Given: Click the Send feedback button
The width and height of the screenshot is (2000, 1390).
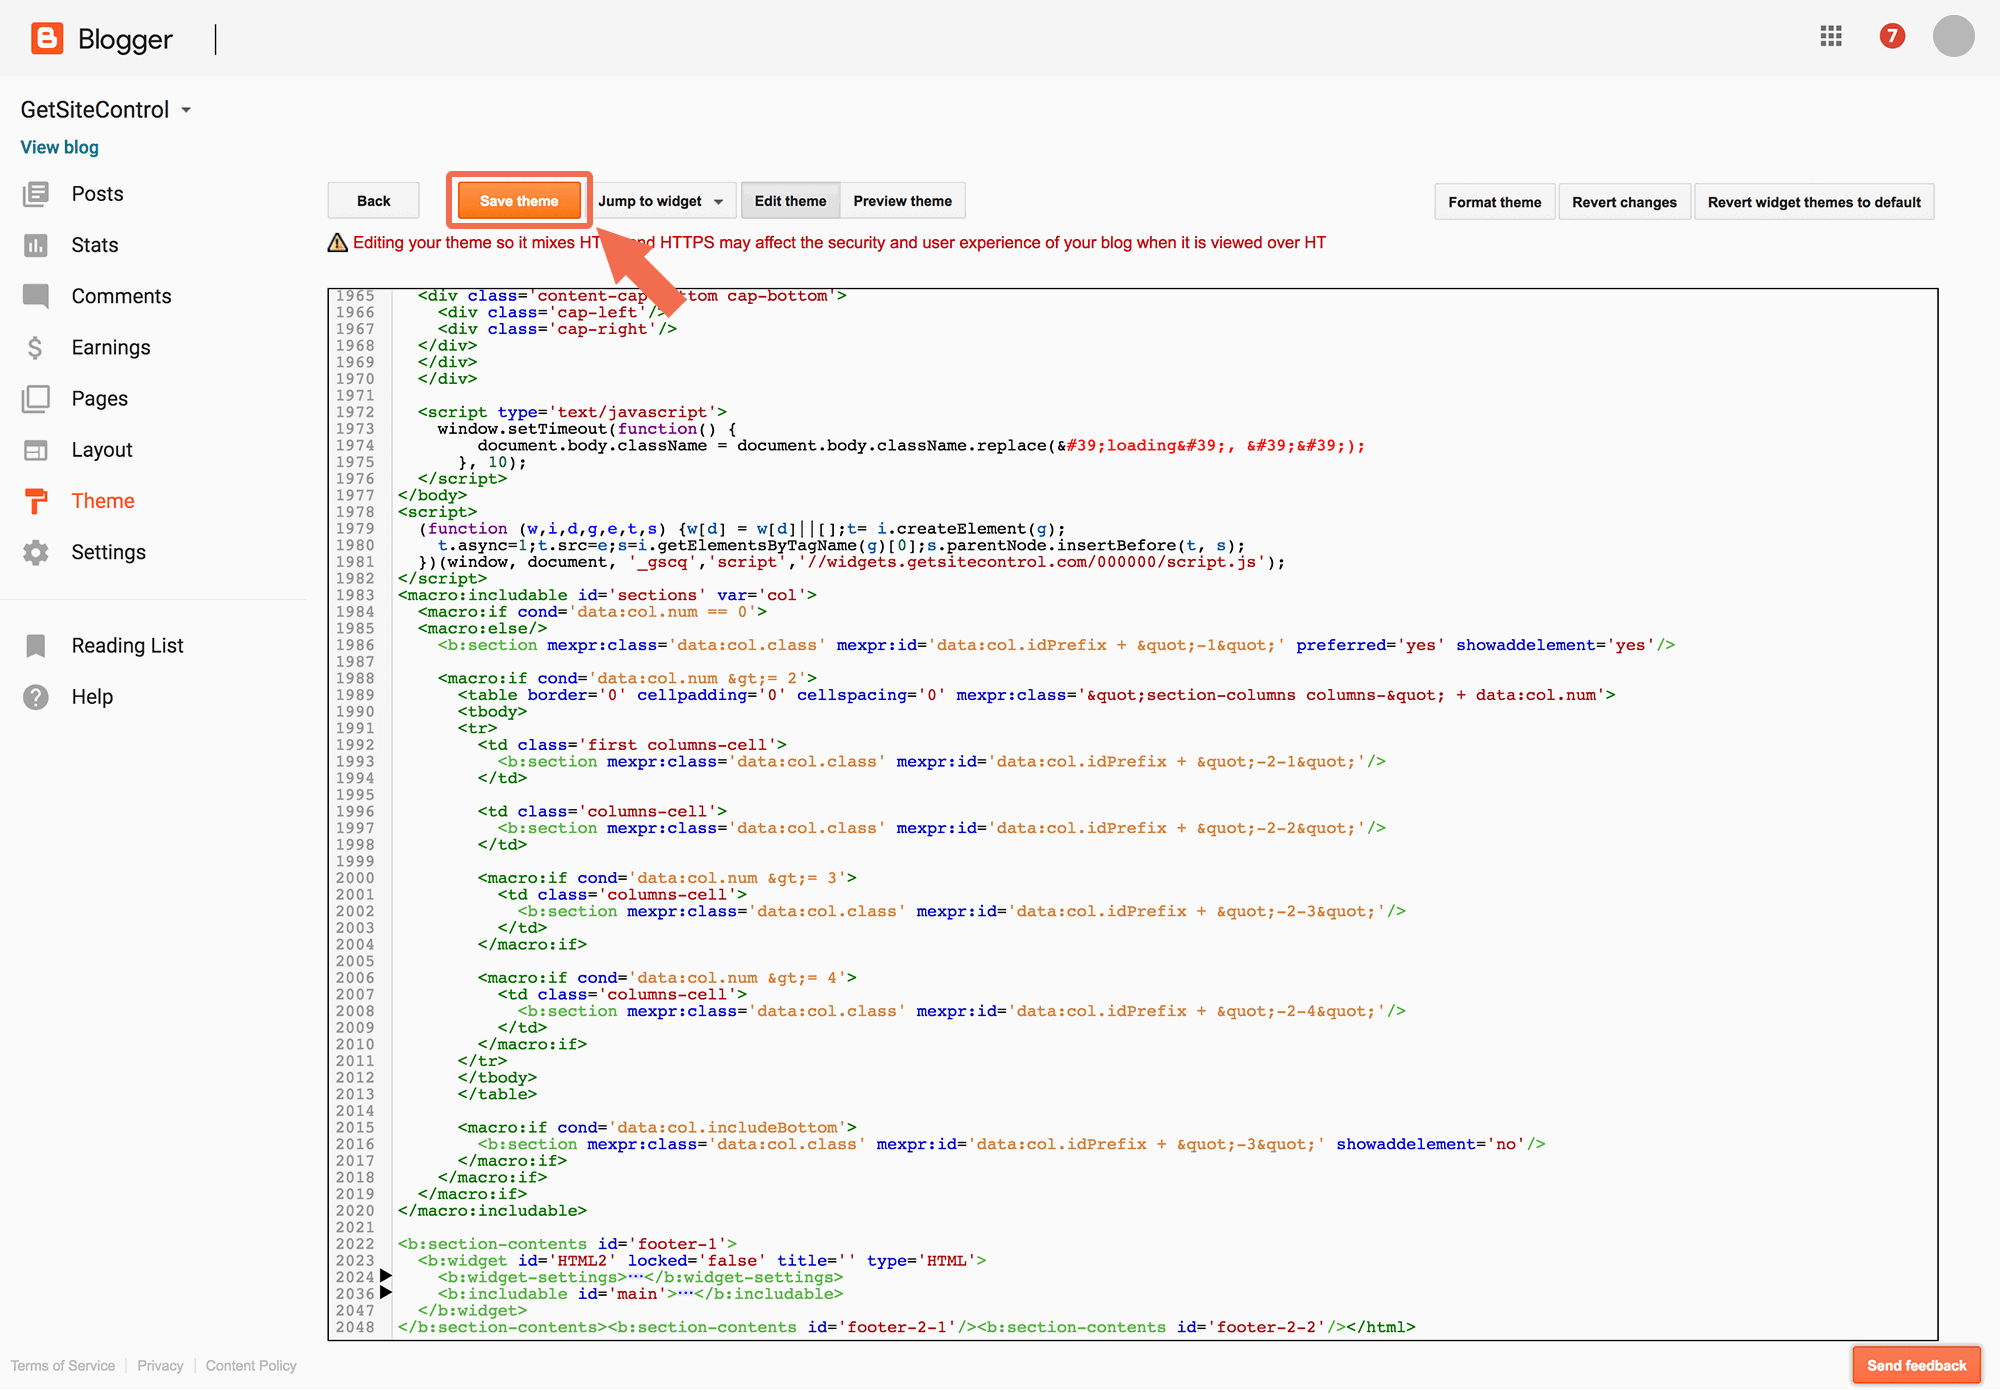Looking at the screenshot, I should 1915,1364.
